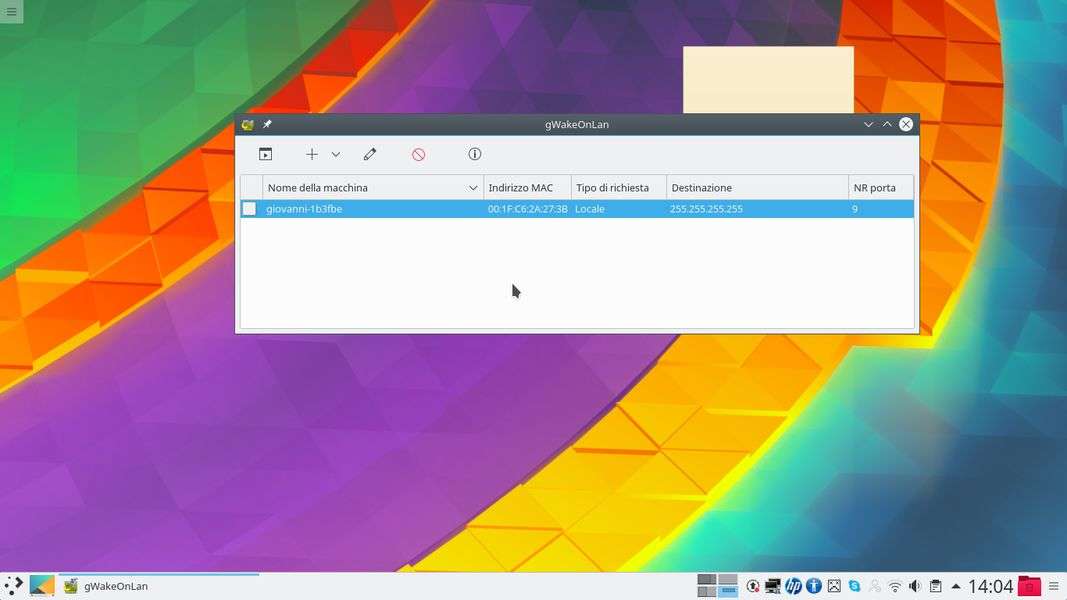Switch to the highlighted virtual desktop in pager
The height and width of the screenshot is (600, 1067).
coord(728,591)
